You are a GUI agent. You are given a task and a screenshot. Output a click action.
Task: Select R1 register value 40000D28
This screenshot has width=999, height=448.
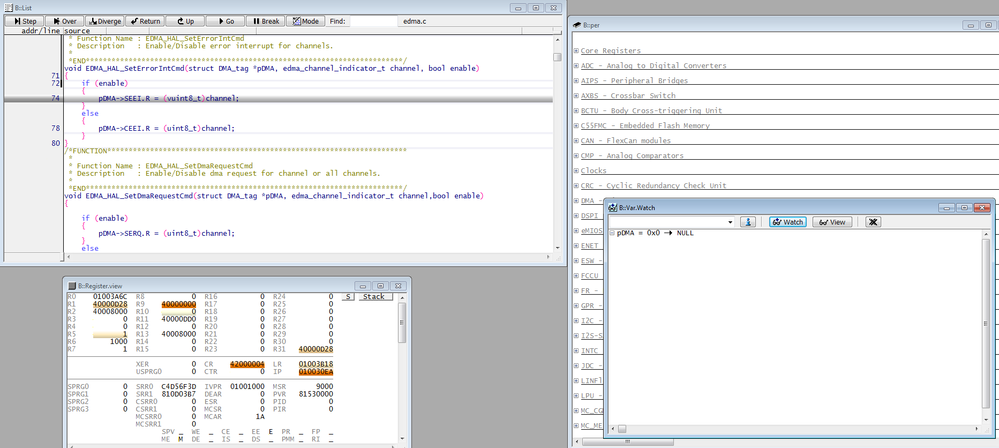coord(110,304)
